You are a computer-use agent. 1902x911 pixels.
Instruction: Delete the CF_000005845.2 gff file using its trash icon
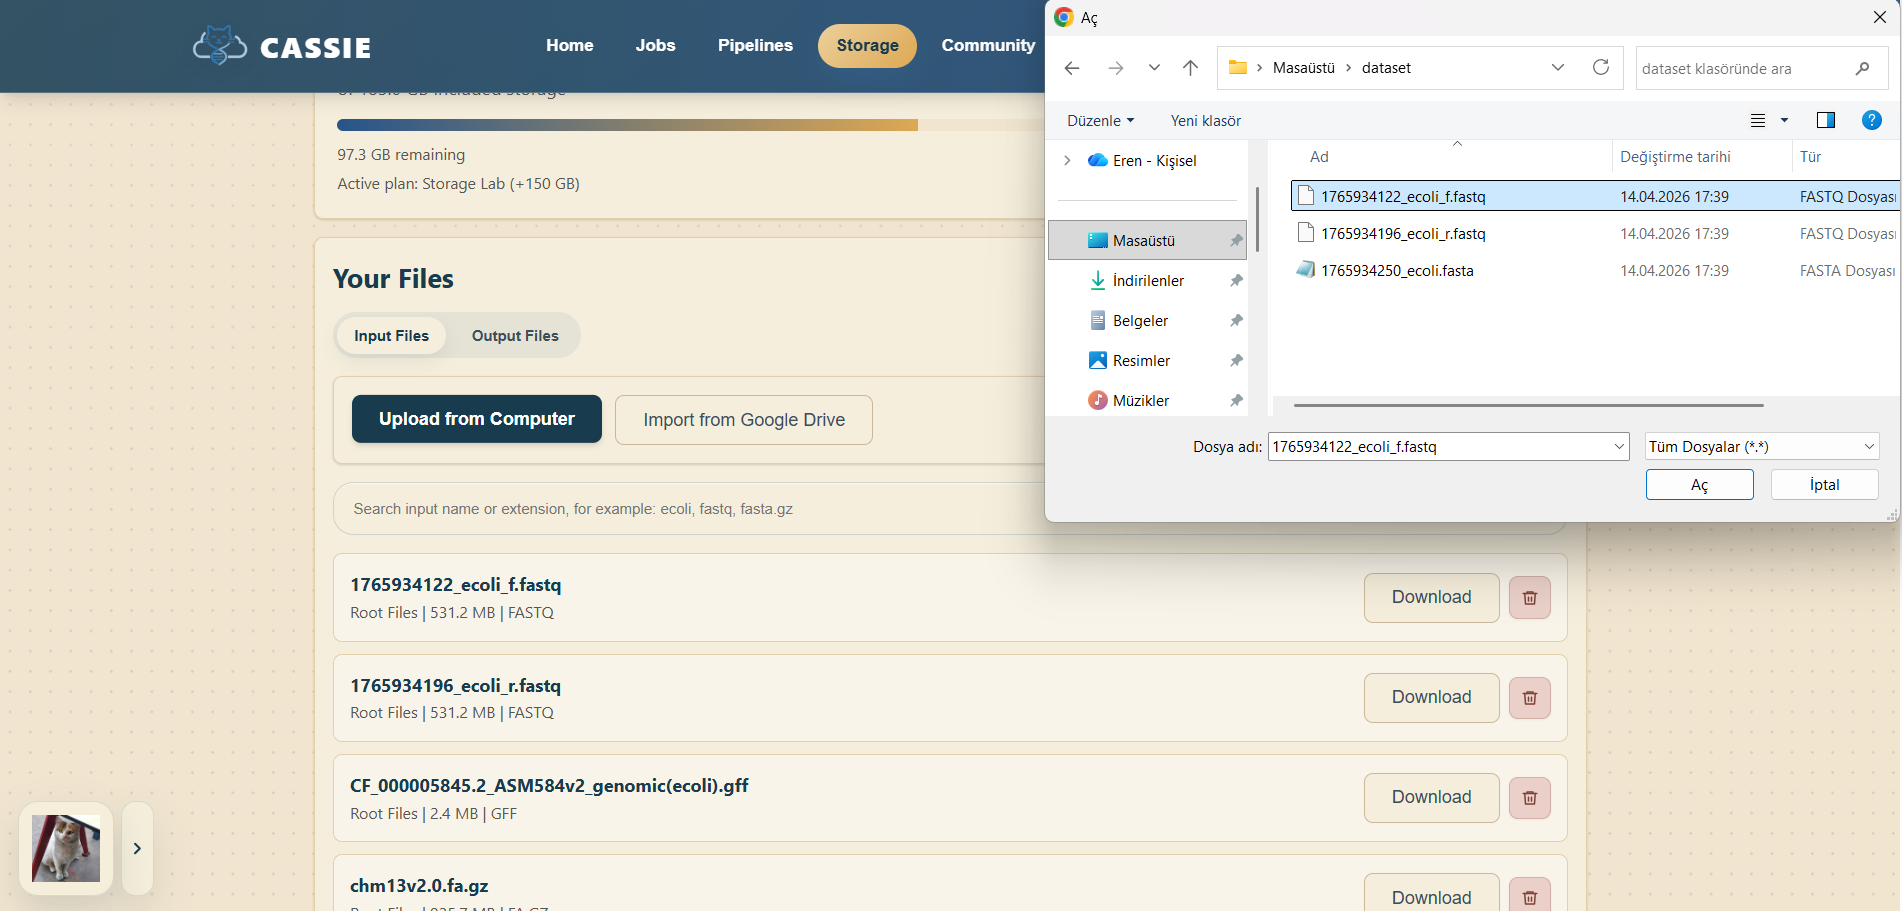(1529, 798)
